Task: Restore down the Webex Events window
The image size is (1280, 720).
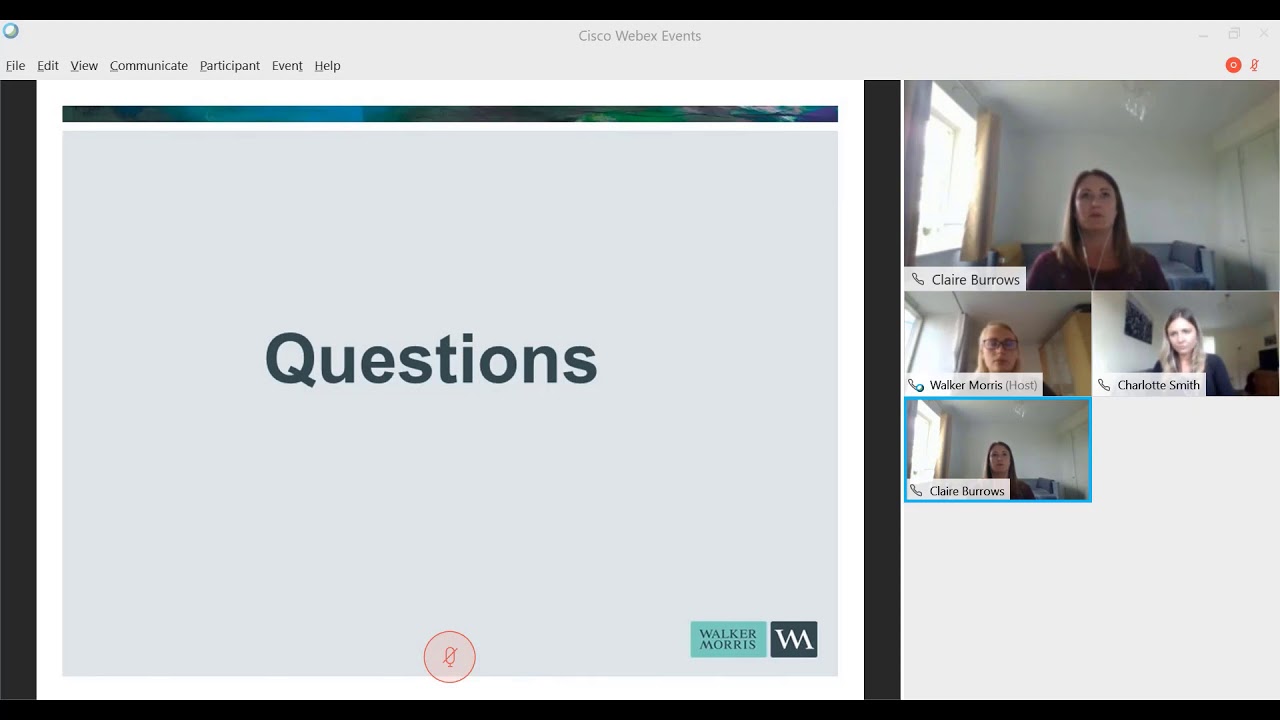Action: click(x=1234, y=35)
